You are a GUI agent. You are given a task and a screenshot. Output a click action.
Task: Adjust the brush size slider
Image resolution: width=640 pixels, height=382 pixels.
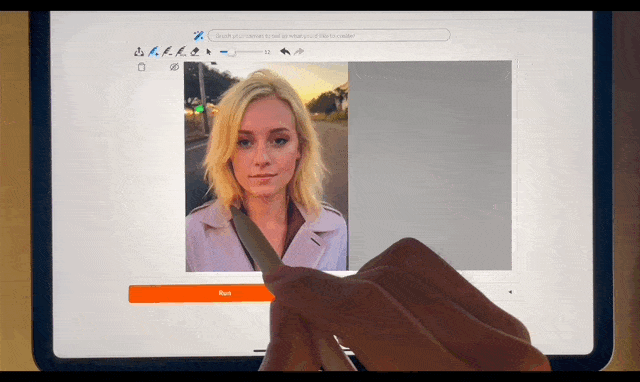click(241, 52)
